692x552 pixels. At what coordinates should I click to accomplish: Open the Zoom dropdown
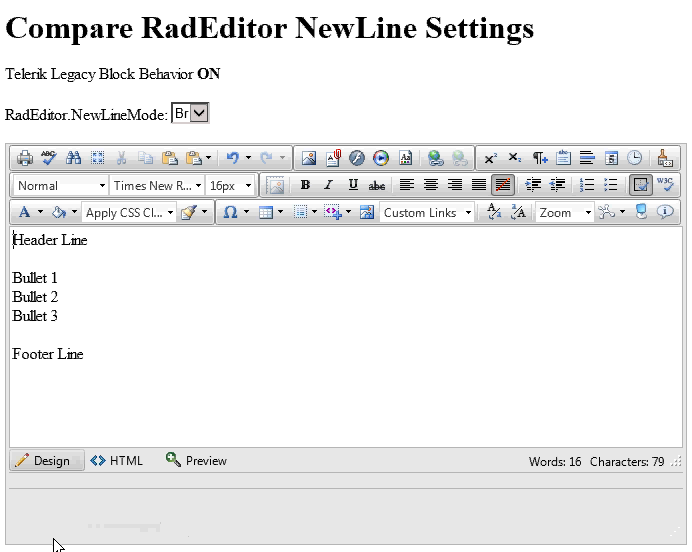point(564,213)
